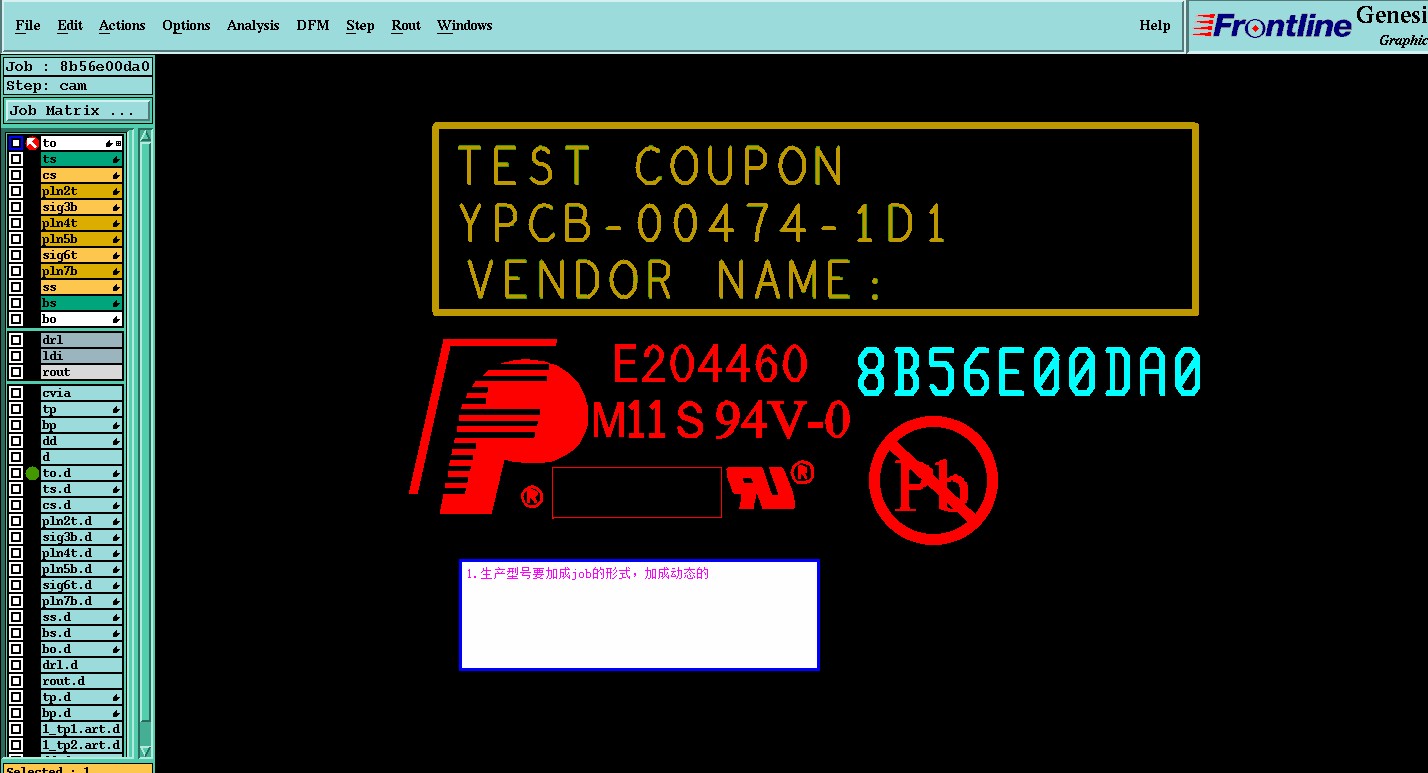
Task: Select the bo.d layer
Action: (81, 649)
